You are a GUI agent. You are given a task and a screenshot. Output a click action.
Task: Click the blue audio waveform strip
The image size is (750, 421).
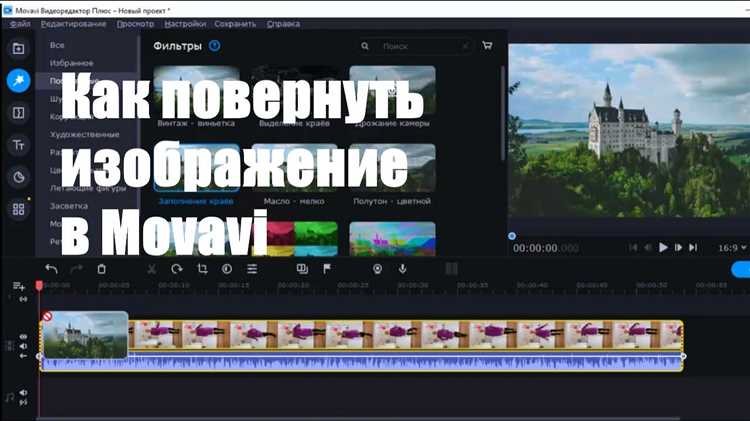[x=362, y=363]
